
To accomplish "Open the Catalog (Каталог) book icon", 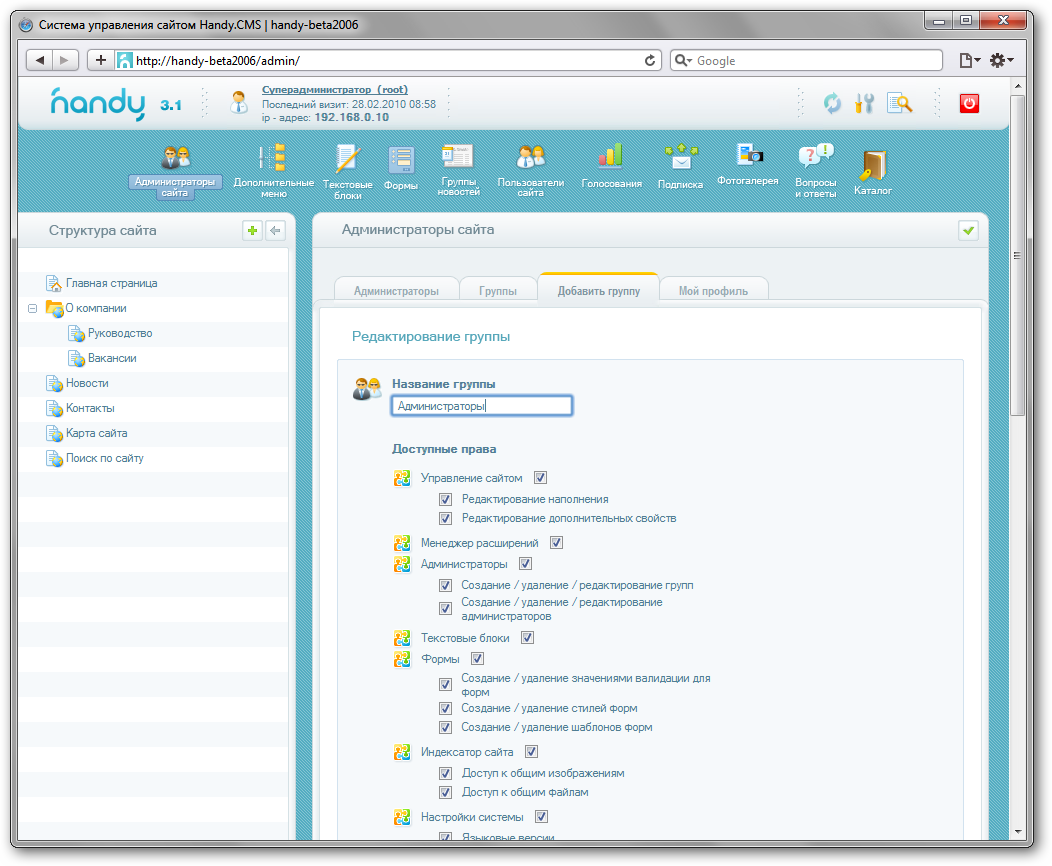I will pyautogui.click(x=872, y=165).
